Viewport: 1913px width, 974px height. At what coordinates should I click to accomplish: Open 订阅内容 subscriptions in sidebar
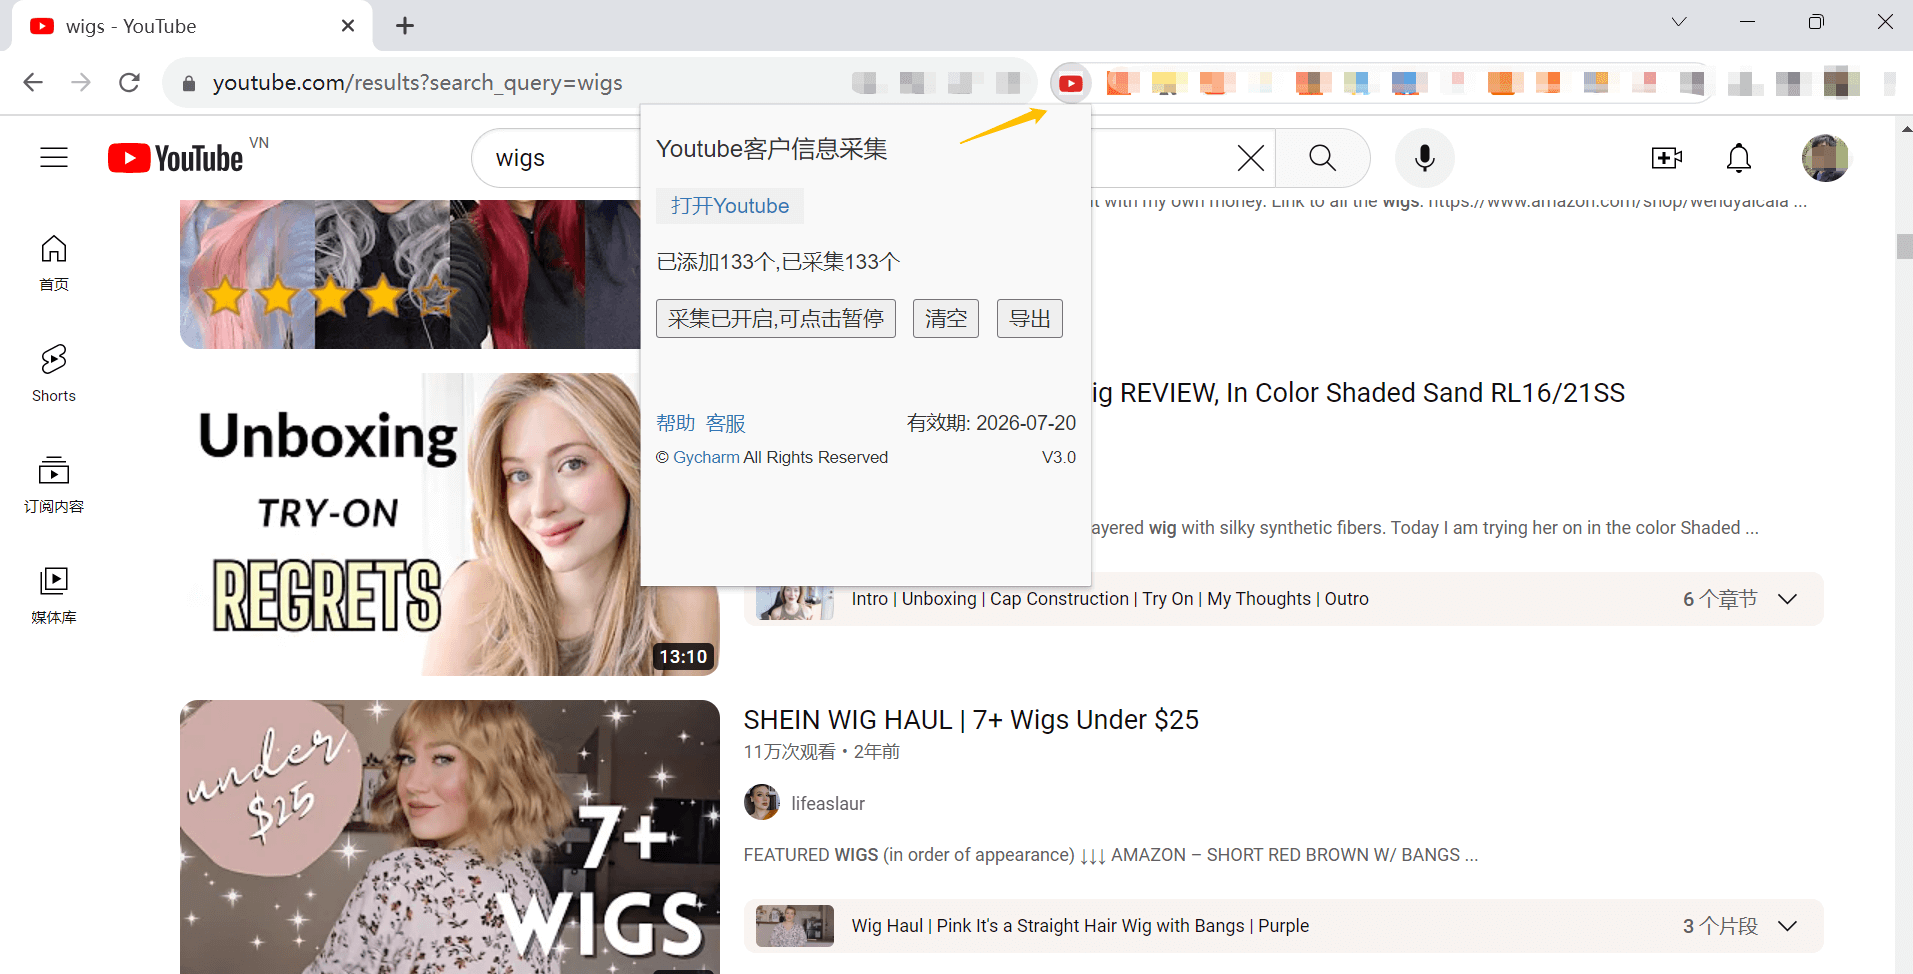pos(54,485)
